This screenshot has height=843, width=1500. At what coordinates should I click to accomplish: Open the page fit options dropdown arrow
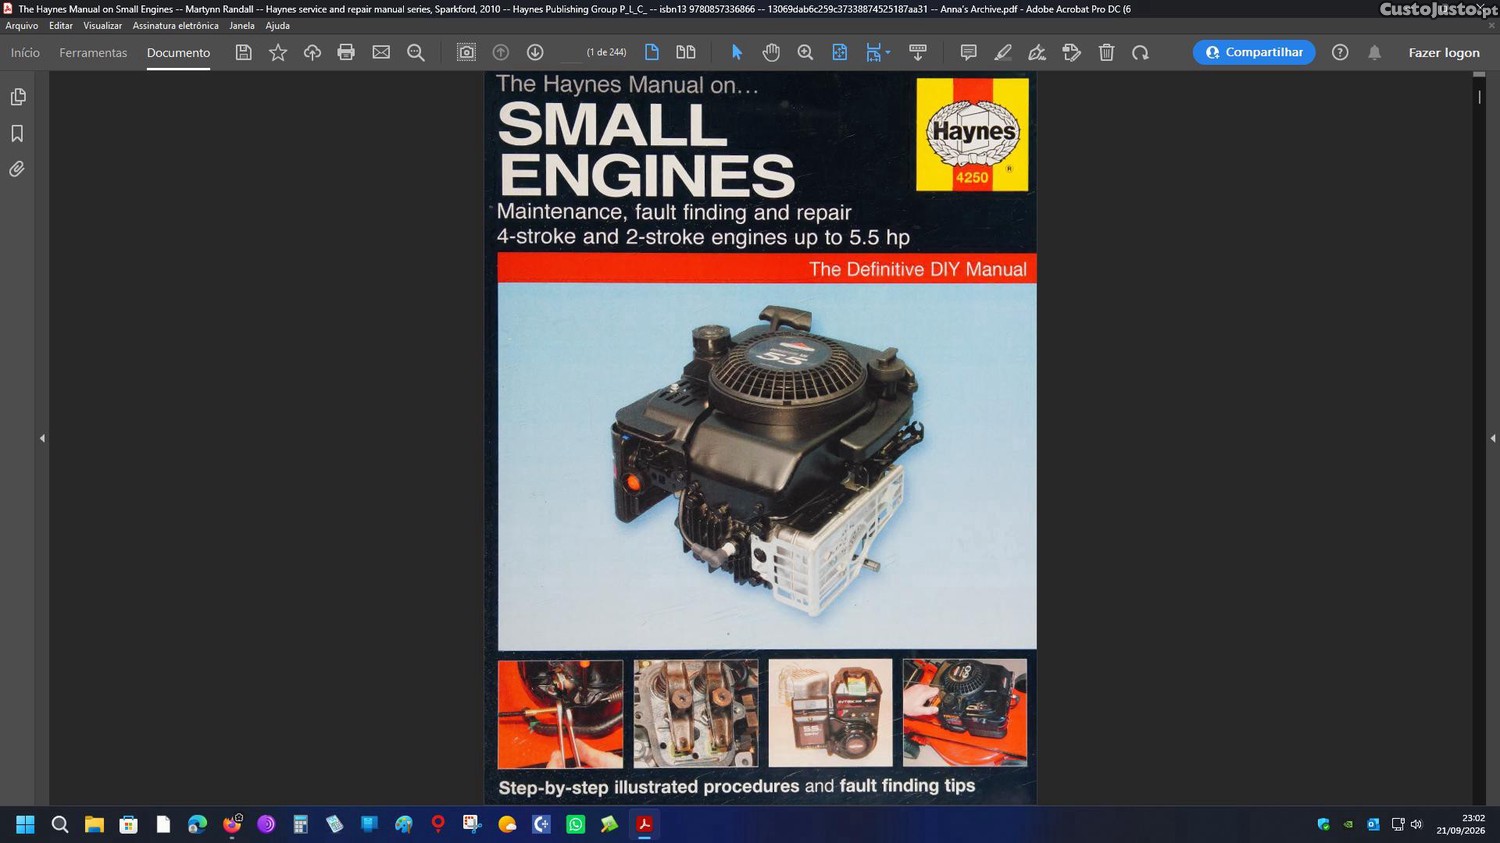(888, 53)
